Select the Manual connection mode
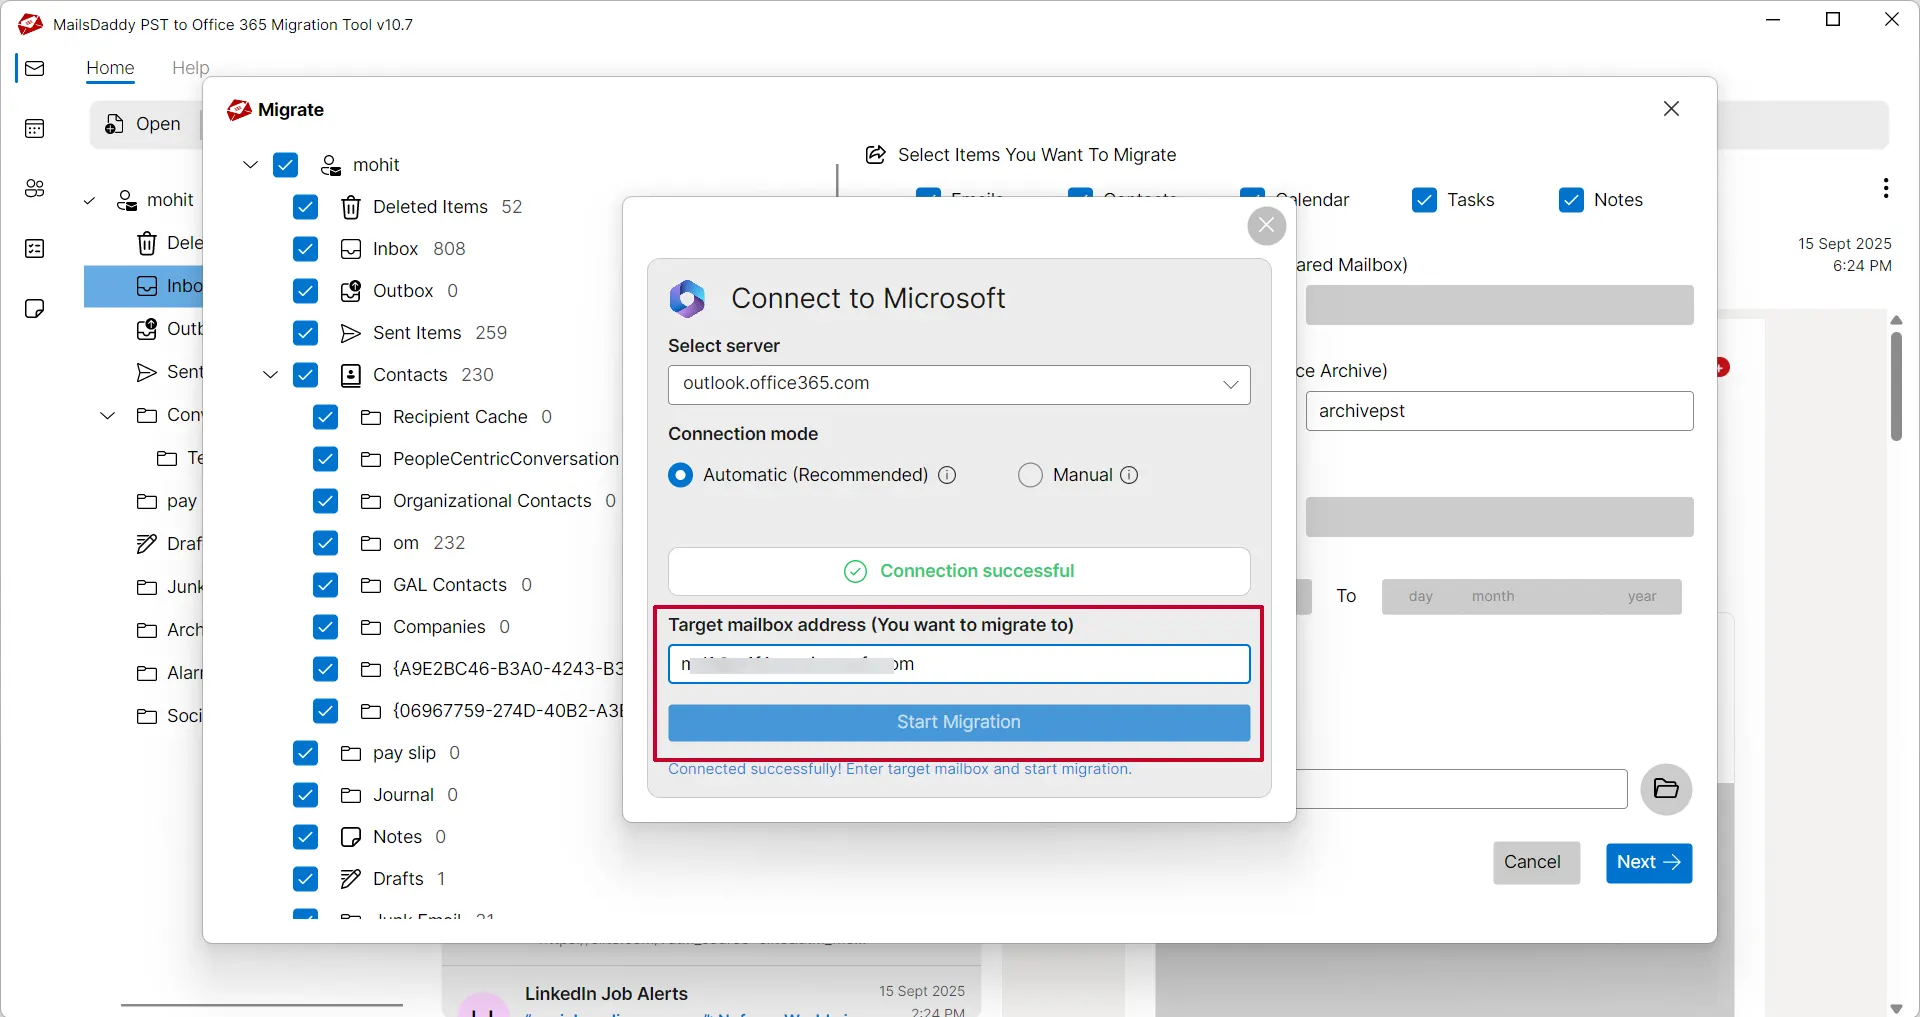1920x1017 pixels. point(1030,475)
